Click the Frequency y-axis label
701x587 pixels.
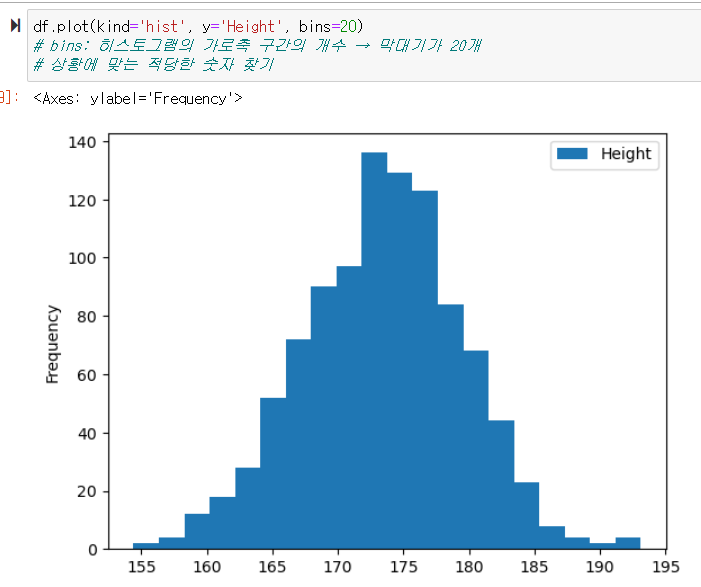pos(52,344)
